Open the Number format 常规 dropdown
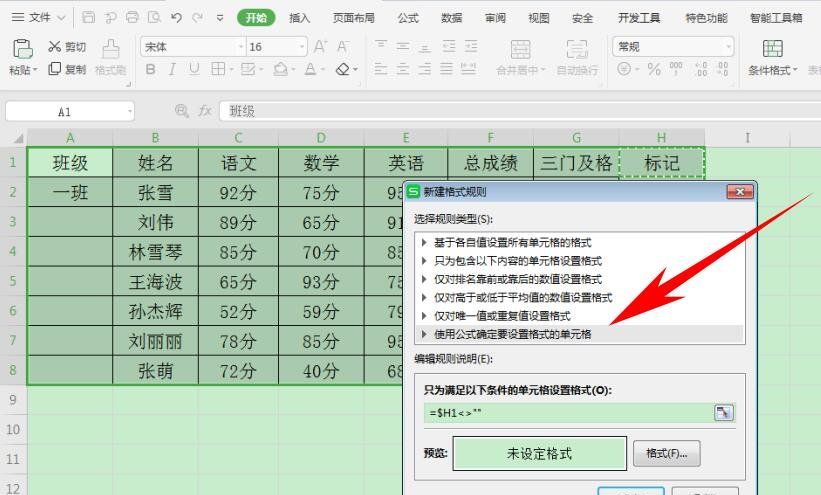This screenshot has width=821, height=495. [x=728, y=47]
